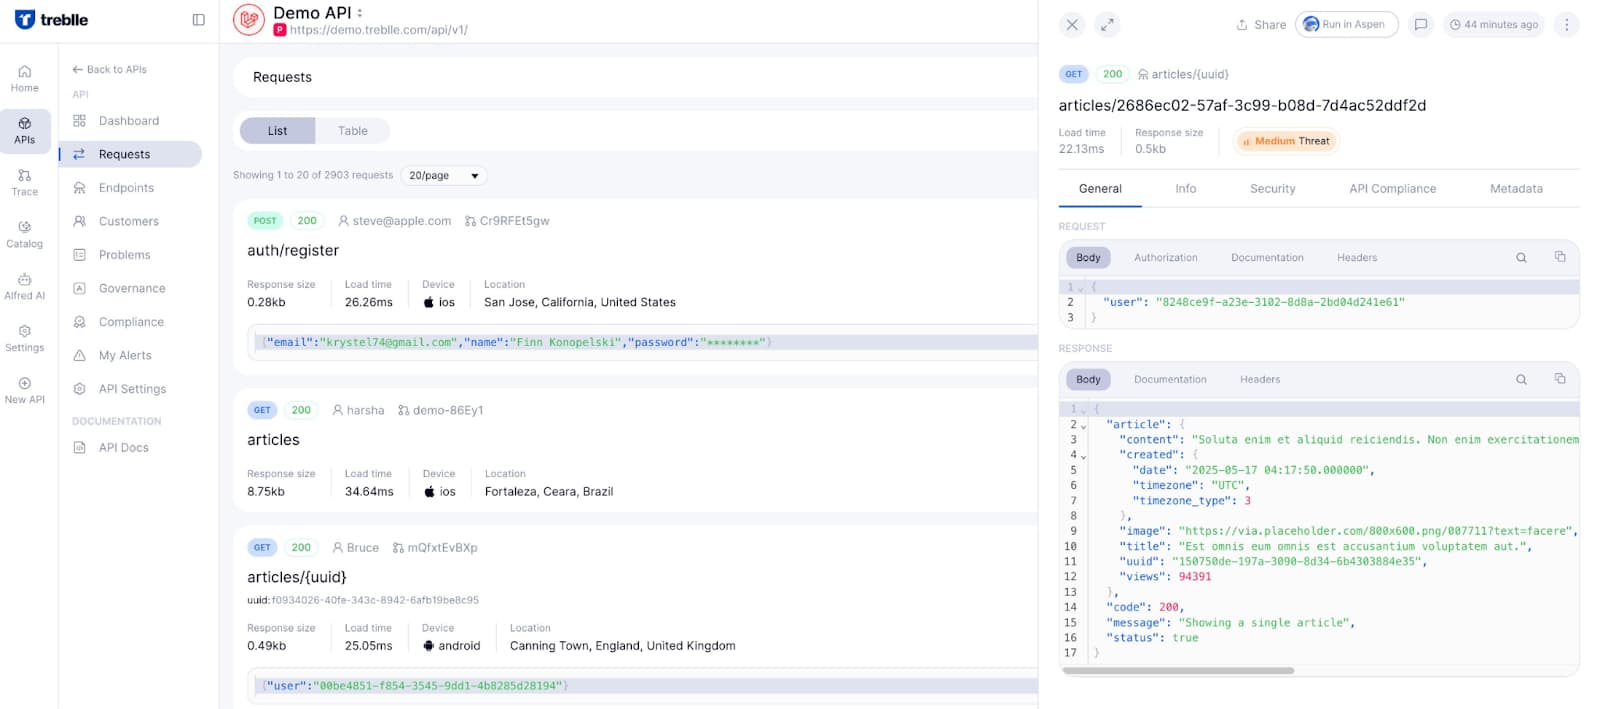Screen dimensions: 1600x709
Task: Select request Body tab
Action: click(1088, 258)
